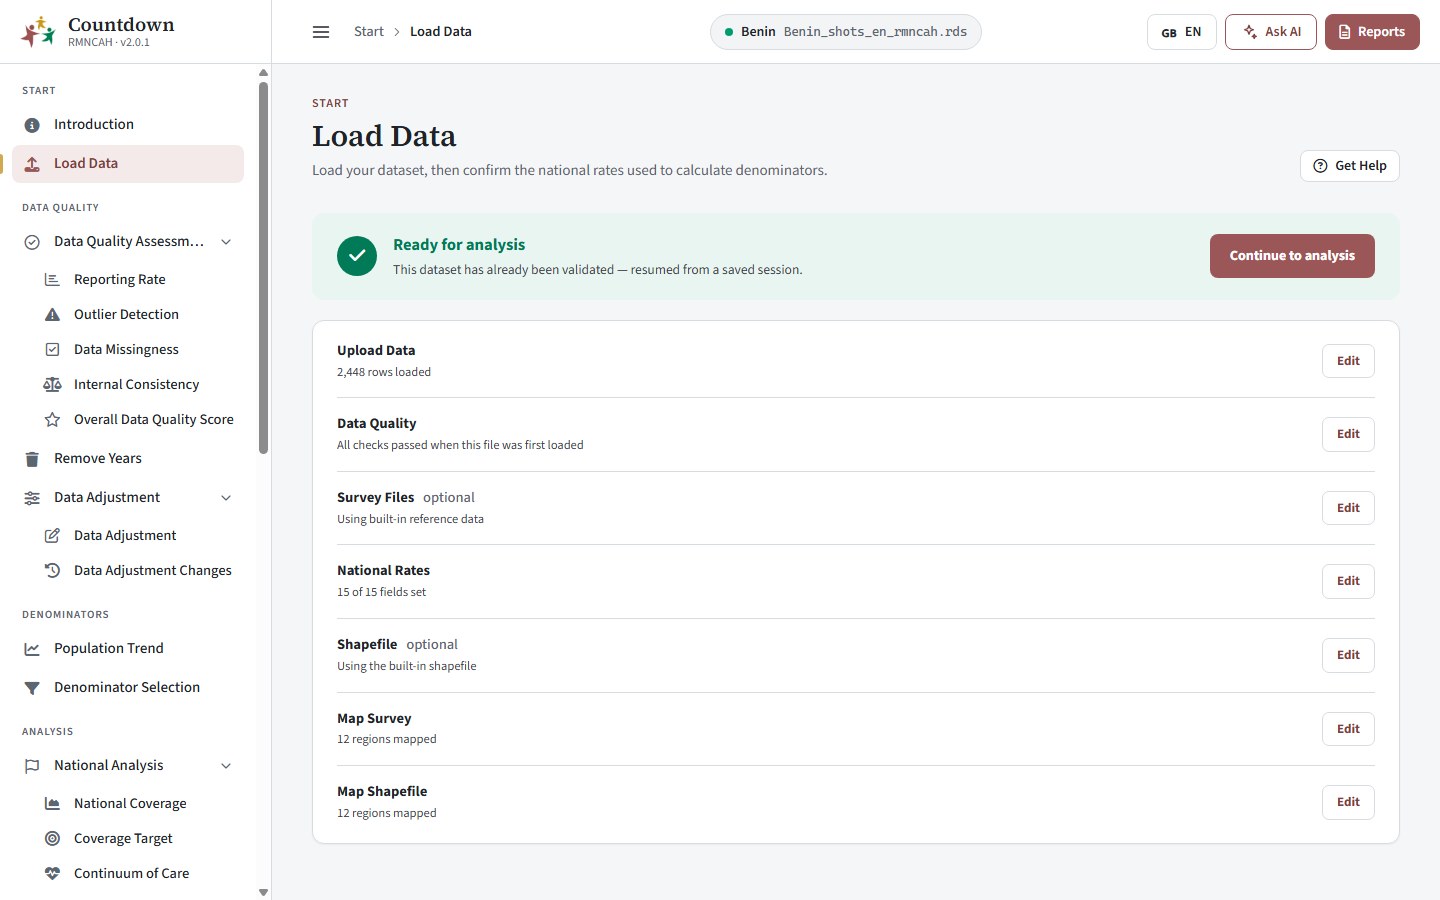Edit the Map Shapefile step
Screen dimensions: 1440x900
(x=1348, y=802)
